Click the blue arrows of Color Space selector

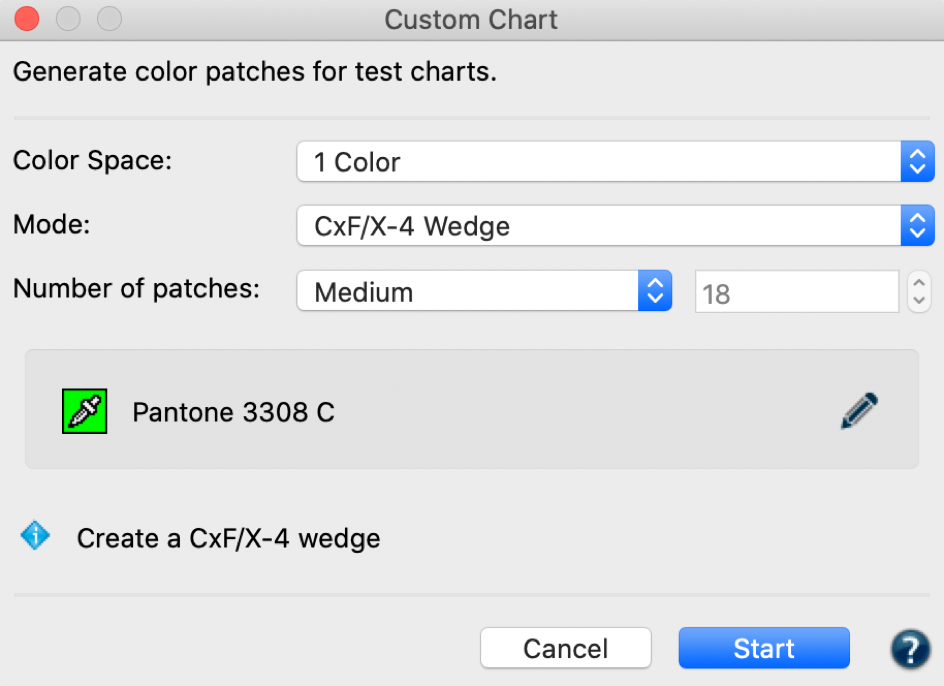click(918, 161)
